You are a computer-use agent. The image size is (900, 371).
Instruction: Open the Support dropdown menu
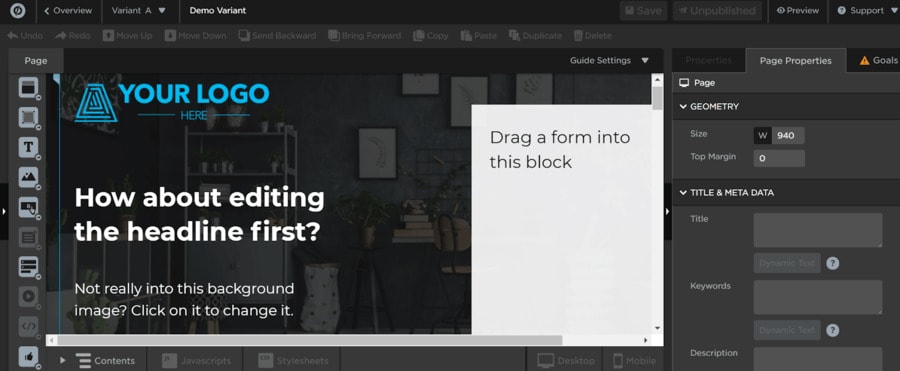pos(867,10)
